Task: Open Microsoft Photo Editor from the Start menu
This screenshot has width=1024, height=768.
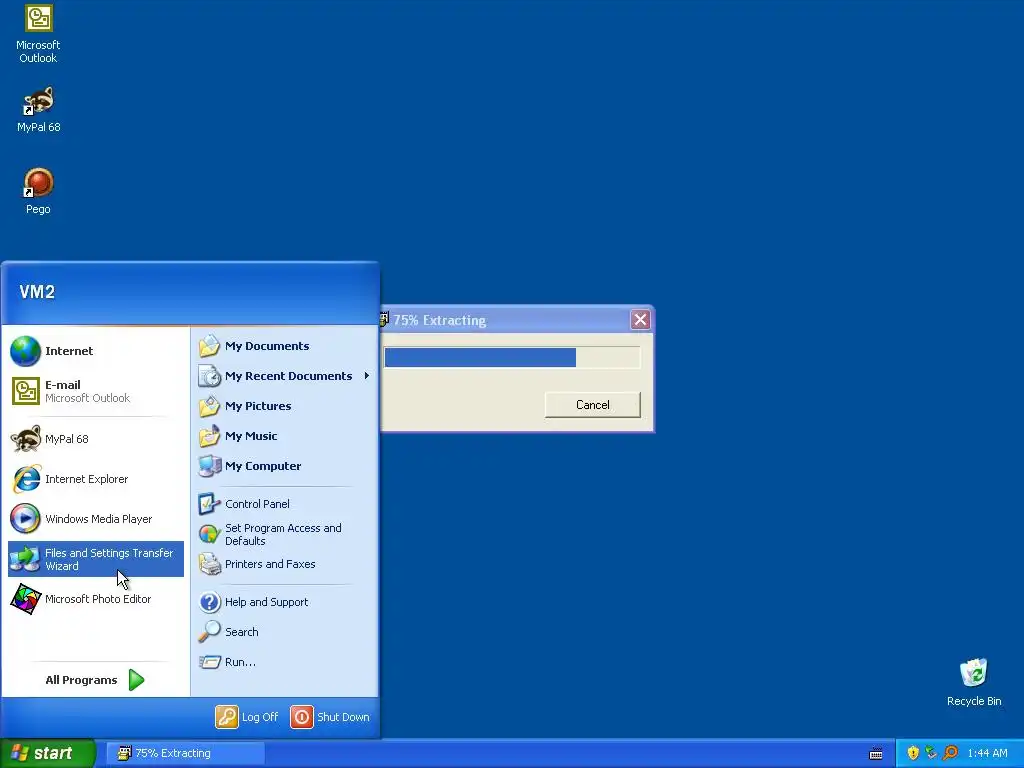Action: point(96,599)
